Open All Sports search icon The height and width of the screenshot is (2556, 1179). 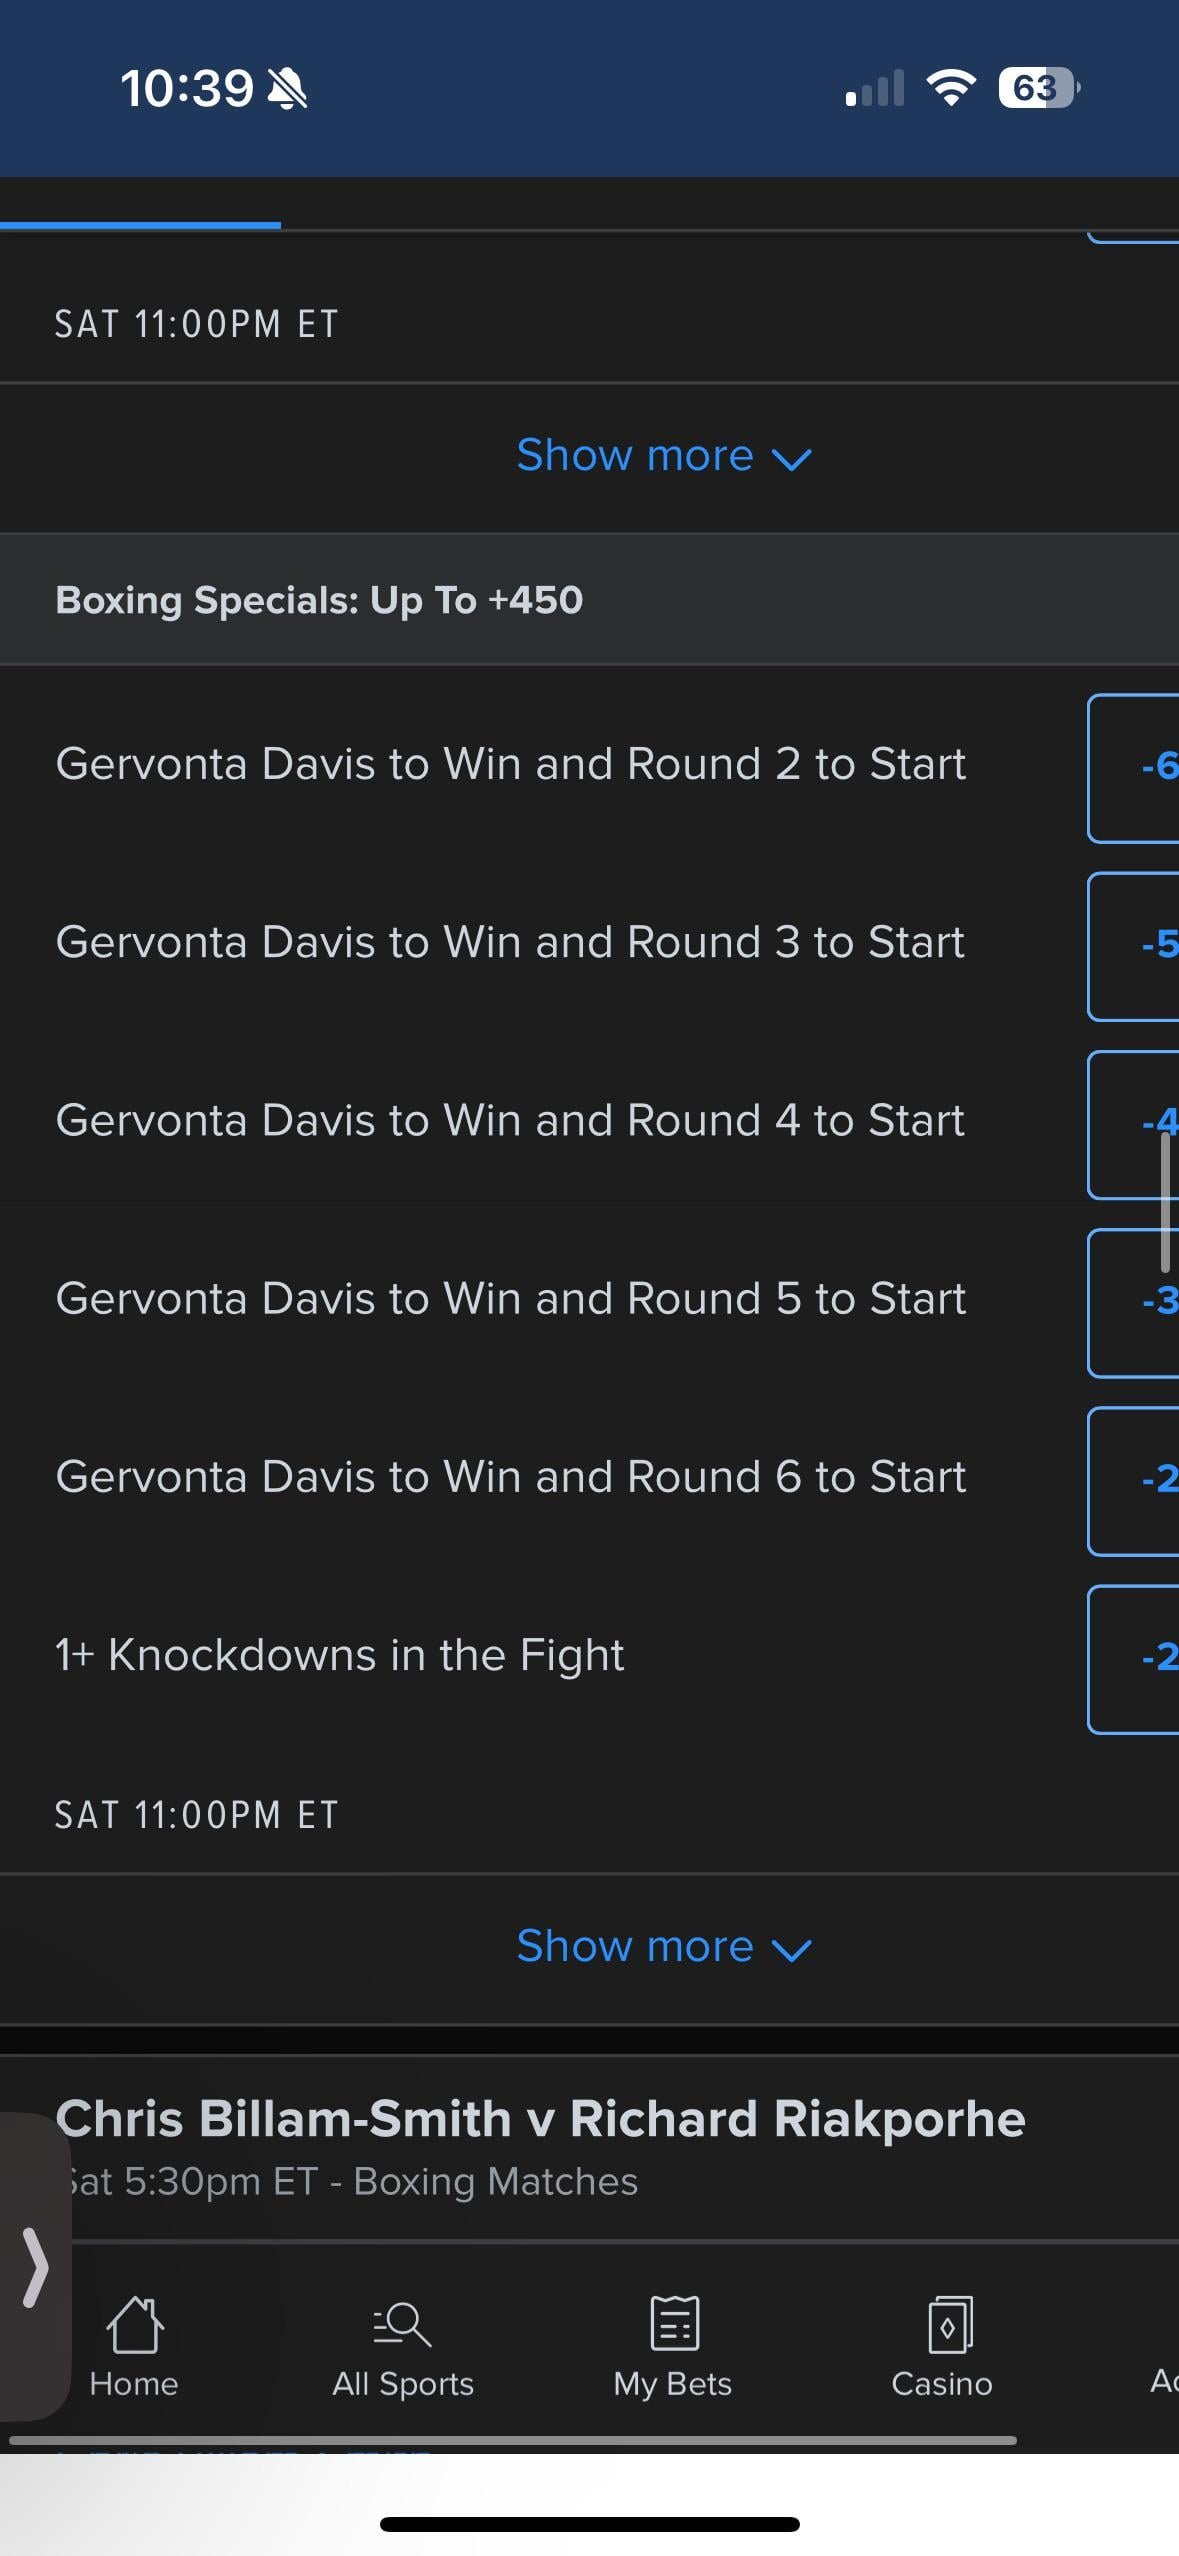[402, 2324]
